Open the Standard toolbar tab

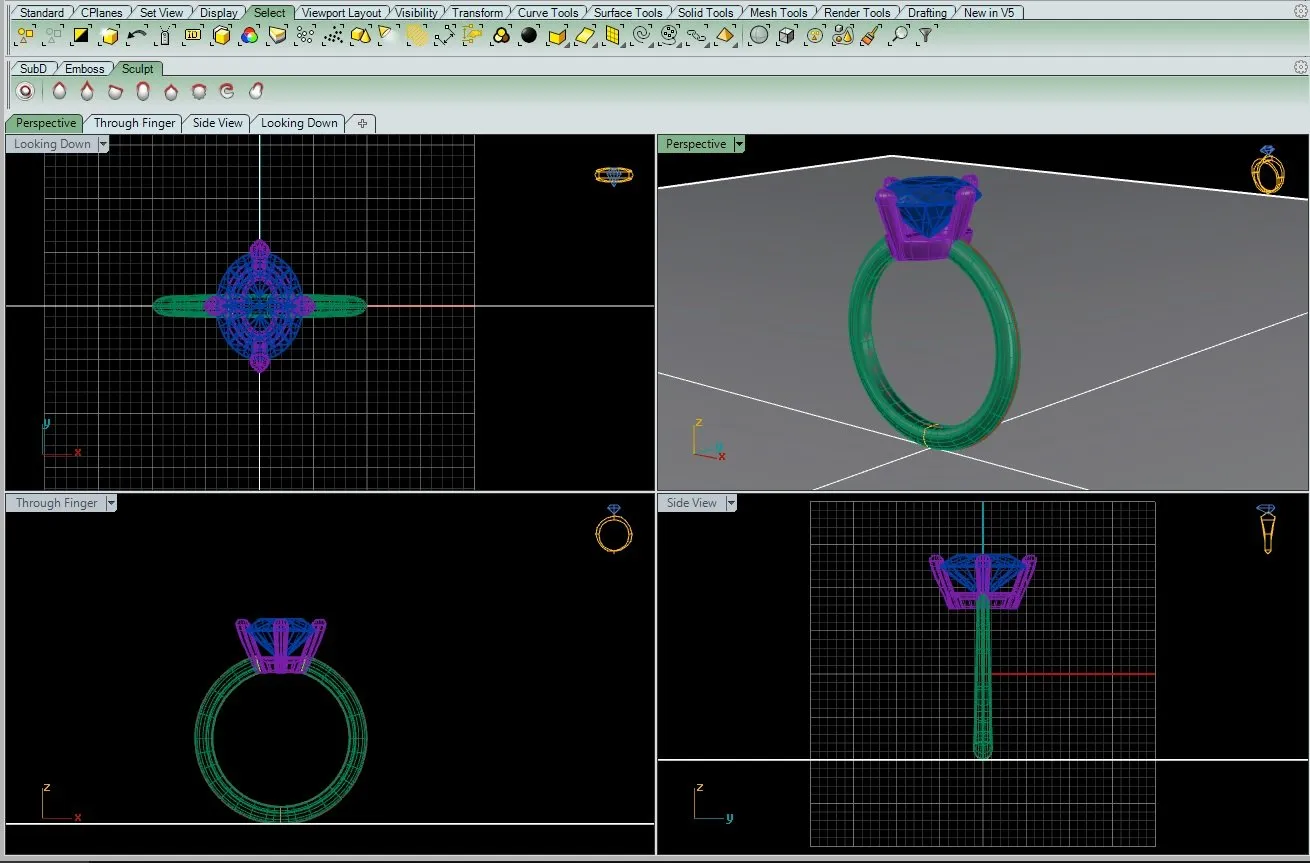click(x=41, y=13)
